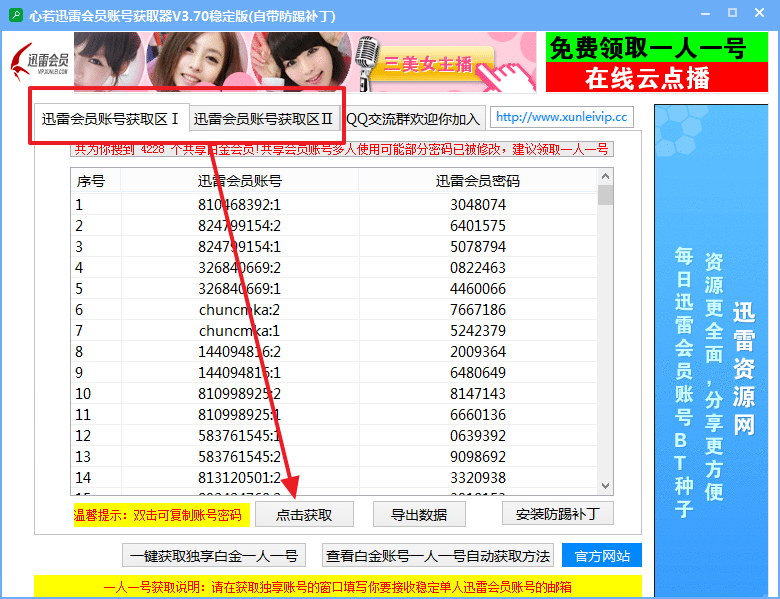Open the 三美女主播 banner ad
The width and height of the screenshot is (780, 599).
[305, 62]
